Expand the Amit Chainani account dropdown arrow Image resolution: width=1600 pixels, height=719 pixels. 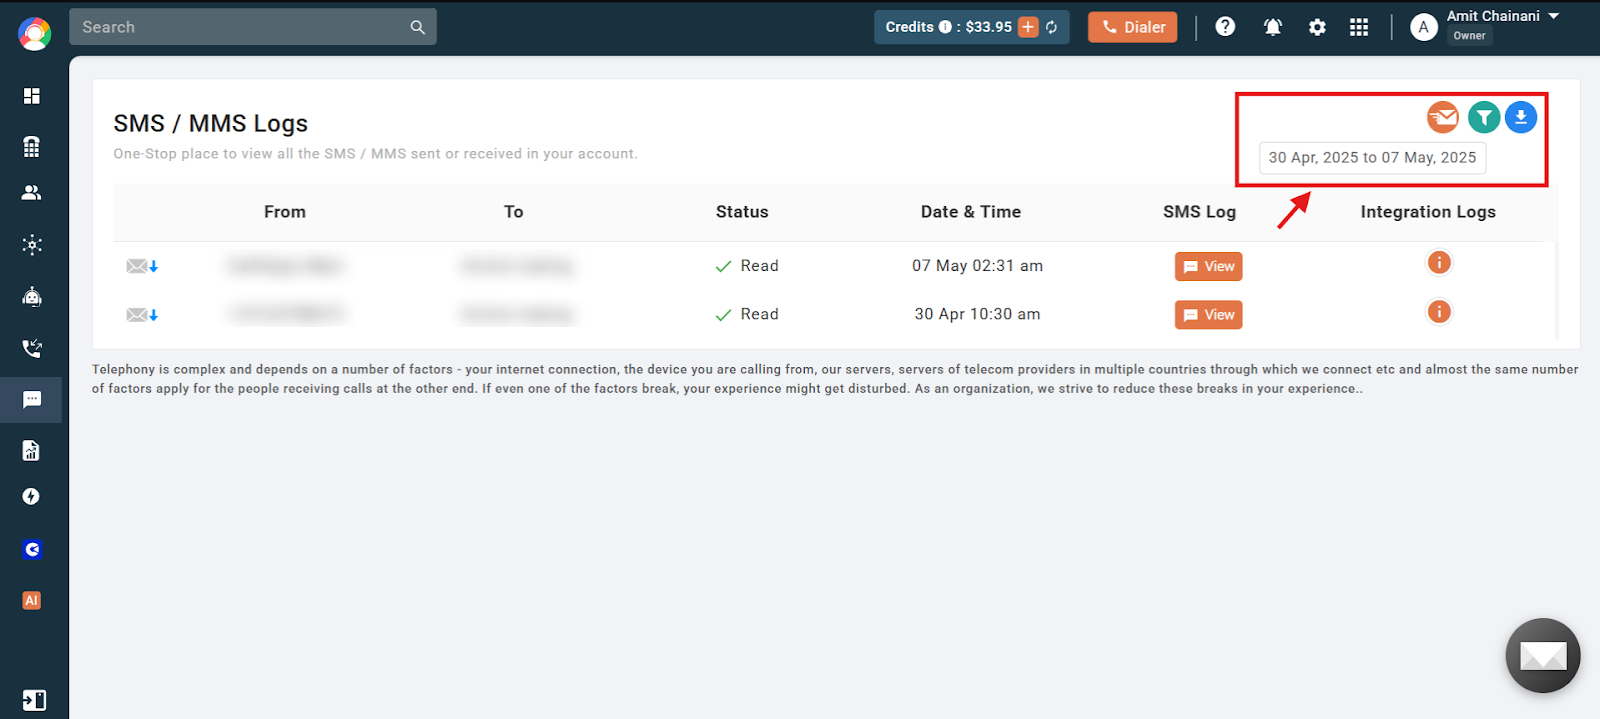(1553, 16)
